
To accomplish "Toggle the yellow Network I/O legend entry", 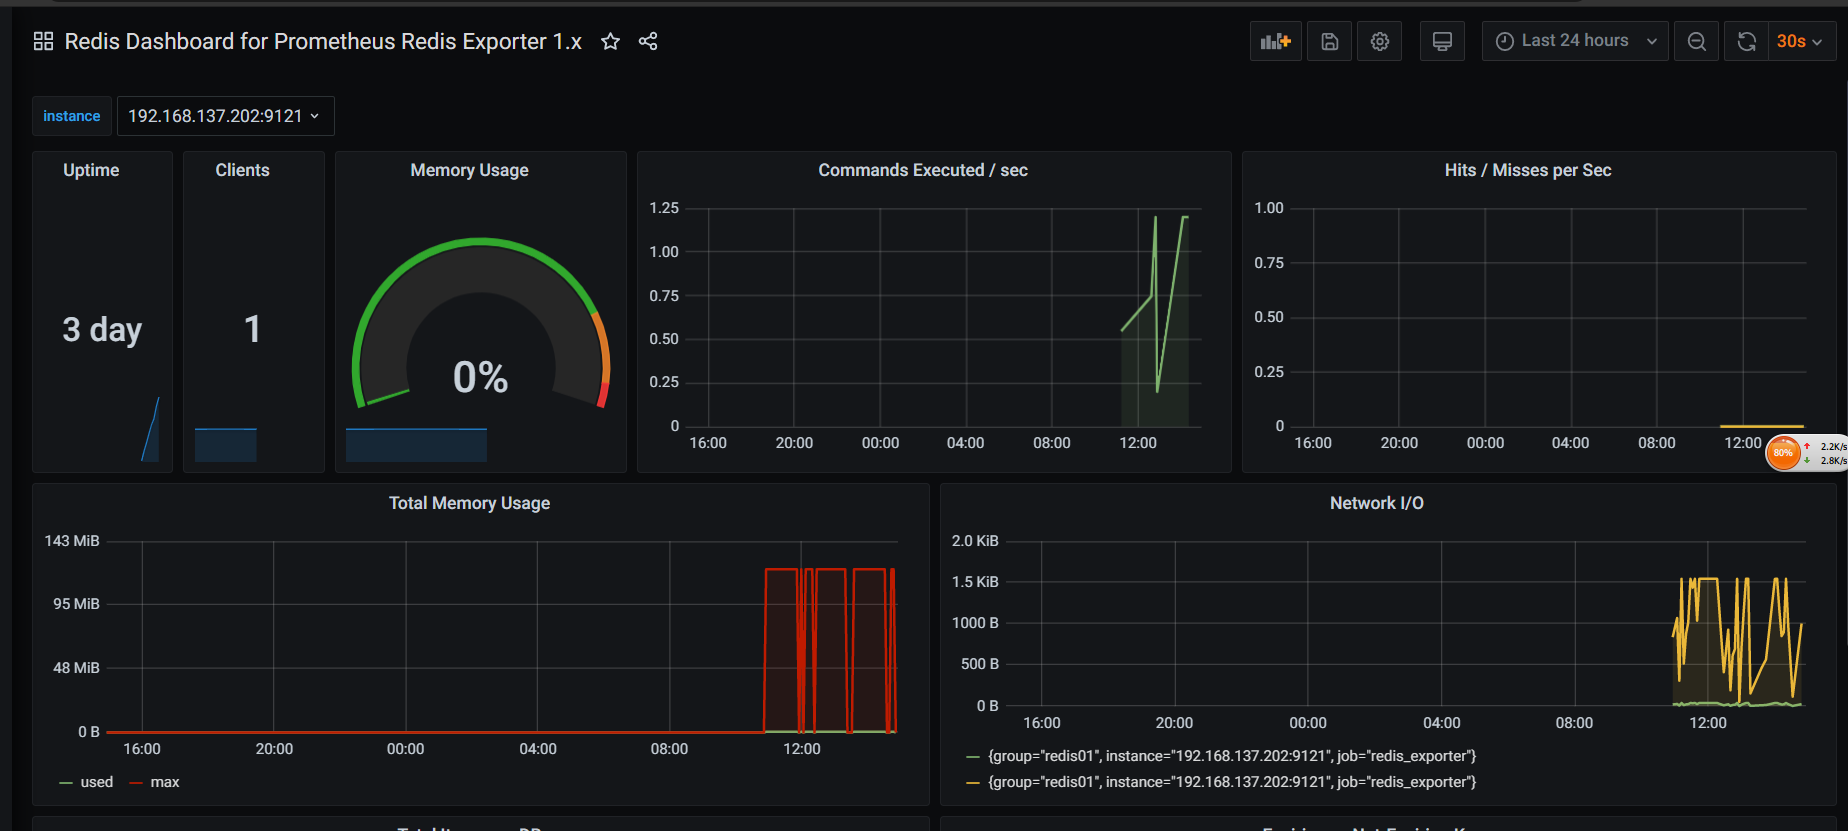I will [1232, 782].
